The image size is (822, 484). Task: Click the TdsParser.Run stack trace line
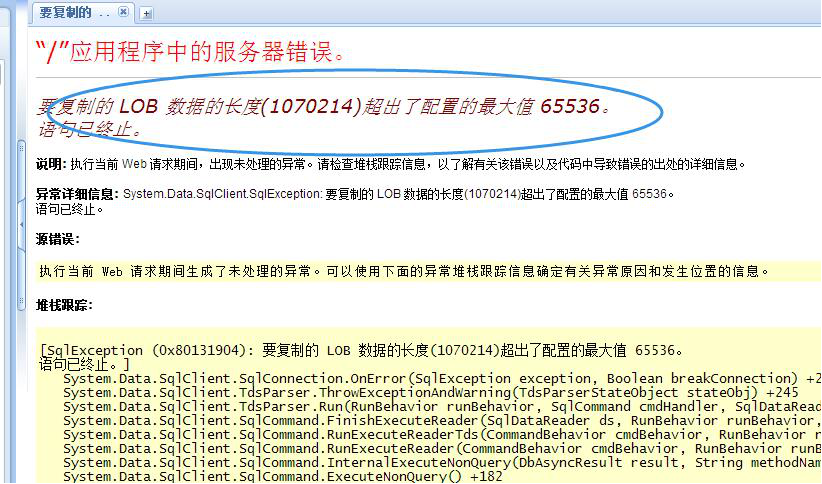[x=442, y=407]
